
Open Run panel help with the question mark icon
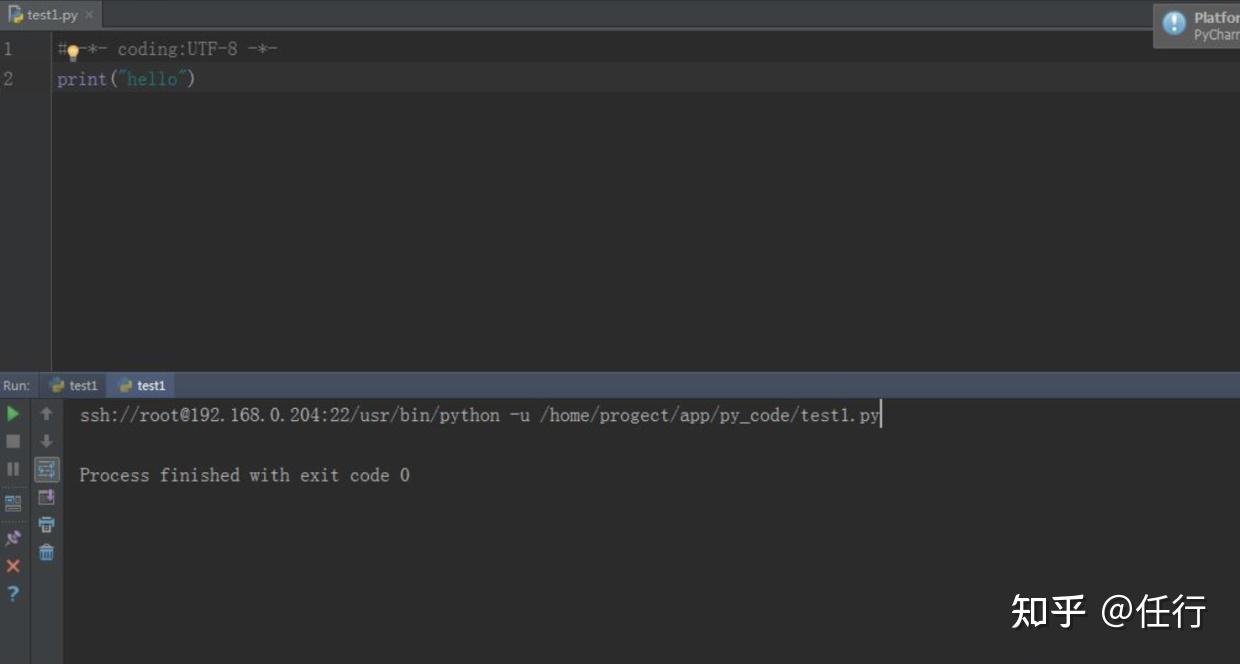[13, 593]
